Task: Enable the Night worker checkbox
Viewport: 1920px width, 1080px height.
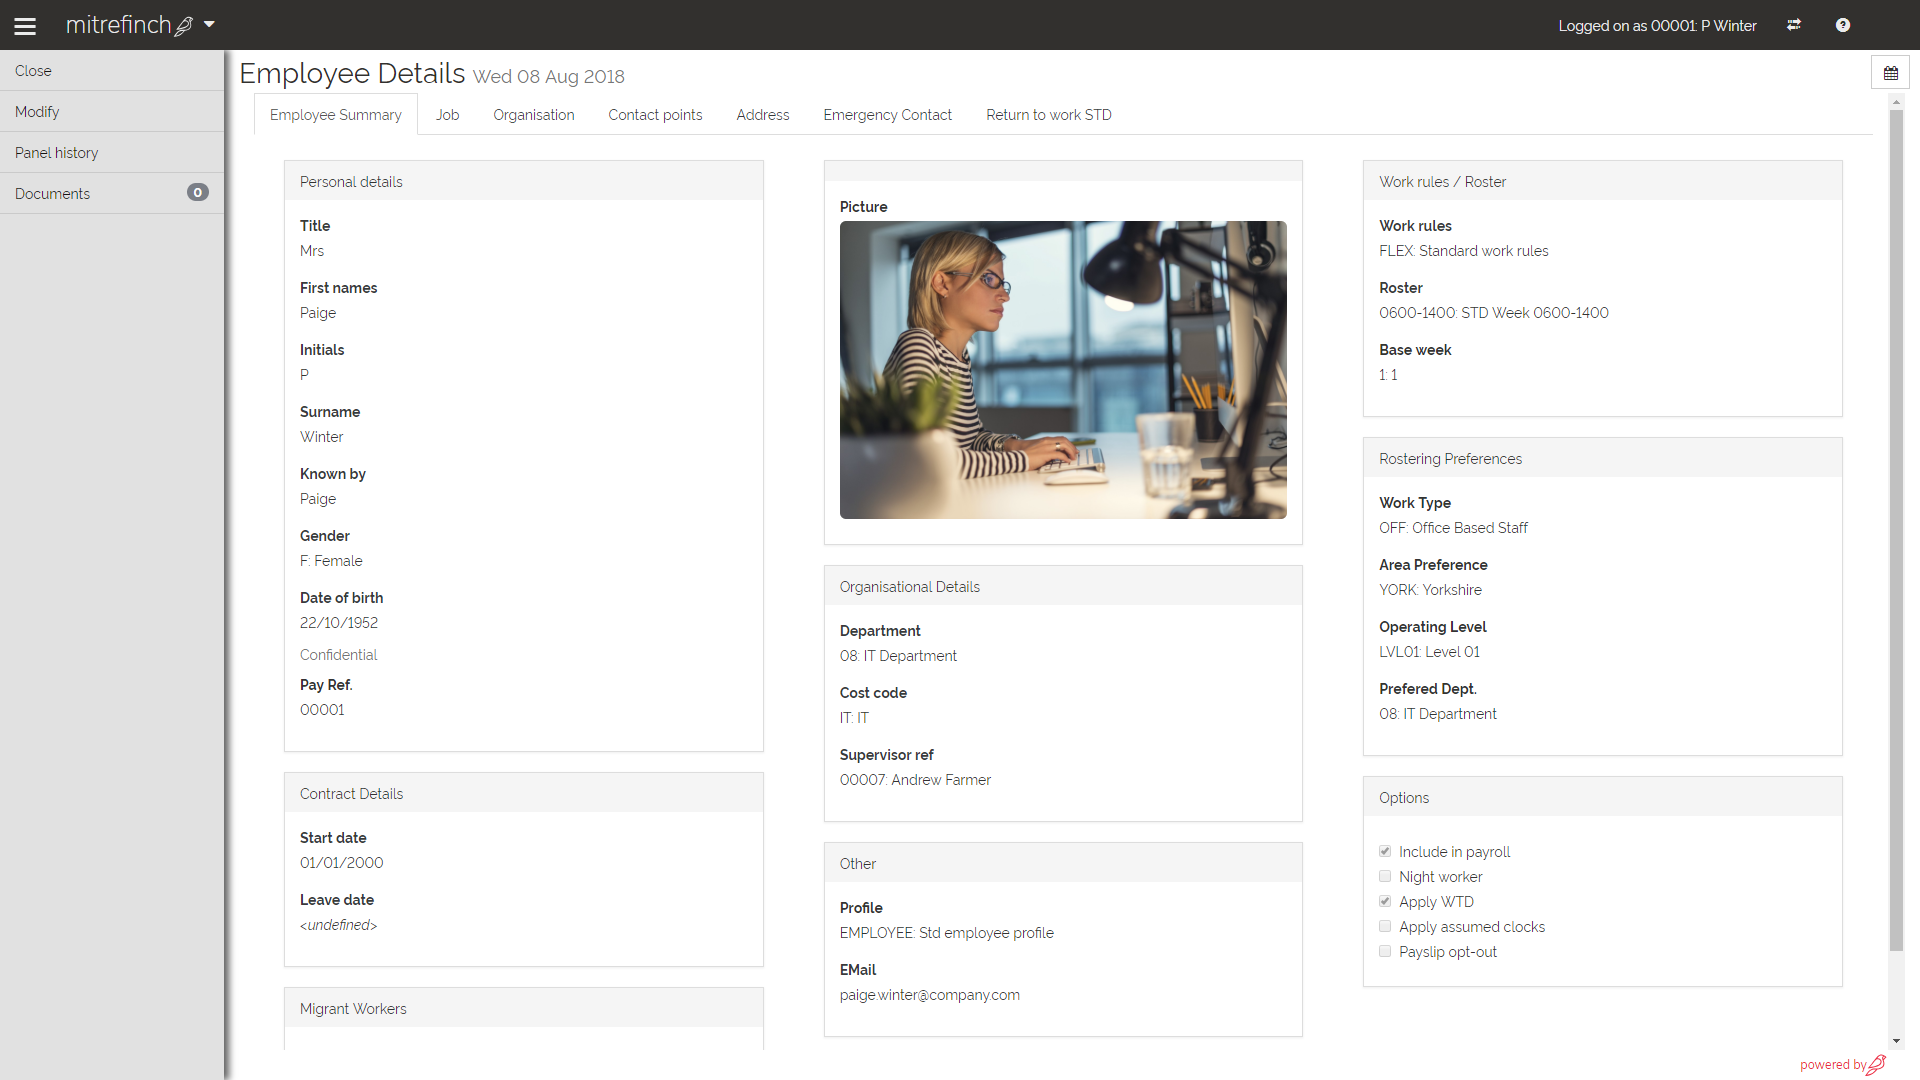Action: 1385,876
